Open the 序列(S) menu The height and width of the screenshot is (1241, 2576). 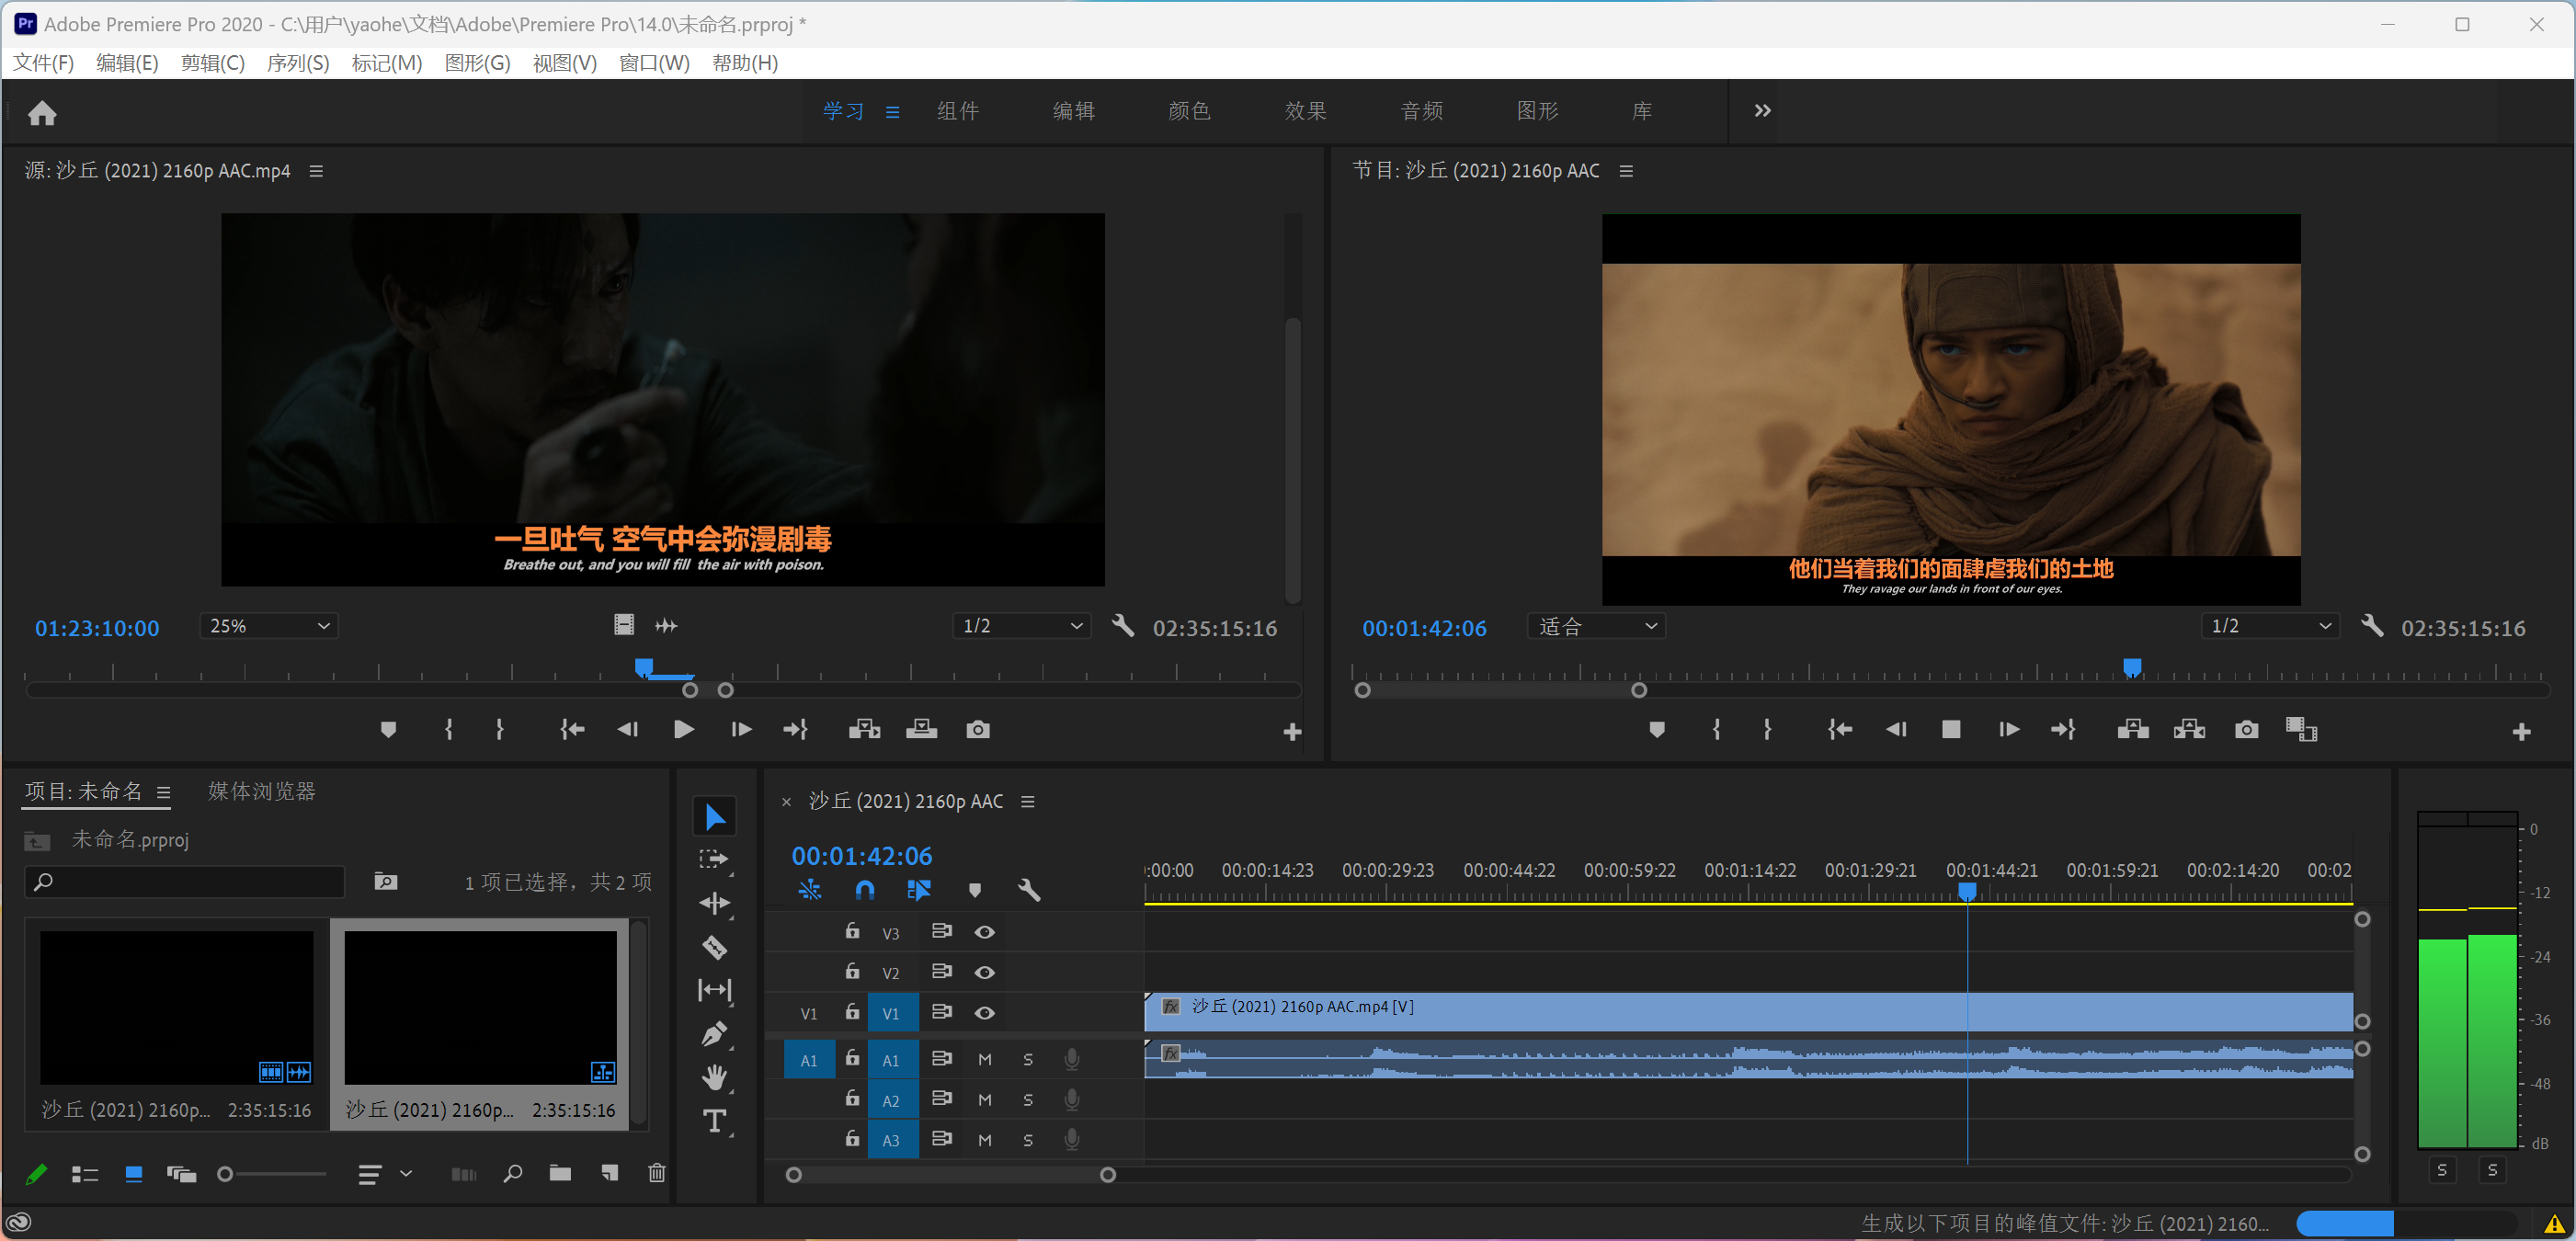(297, 63)
